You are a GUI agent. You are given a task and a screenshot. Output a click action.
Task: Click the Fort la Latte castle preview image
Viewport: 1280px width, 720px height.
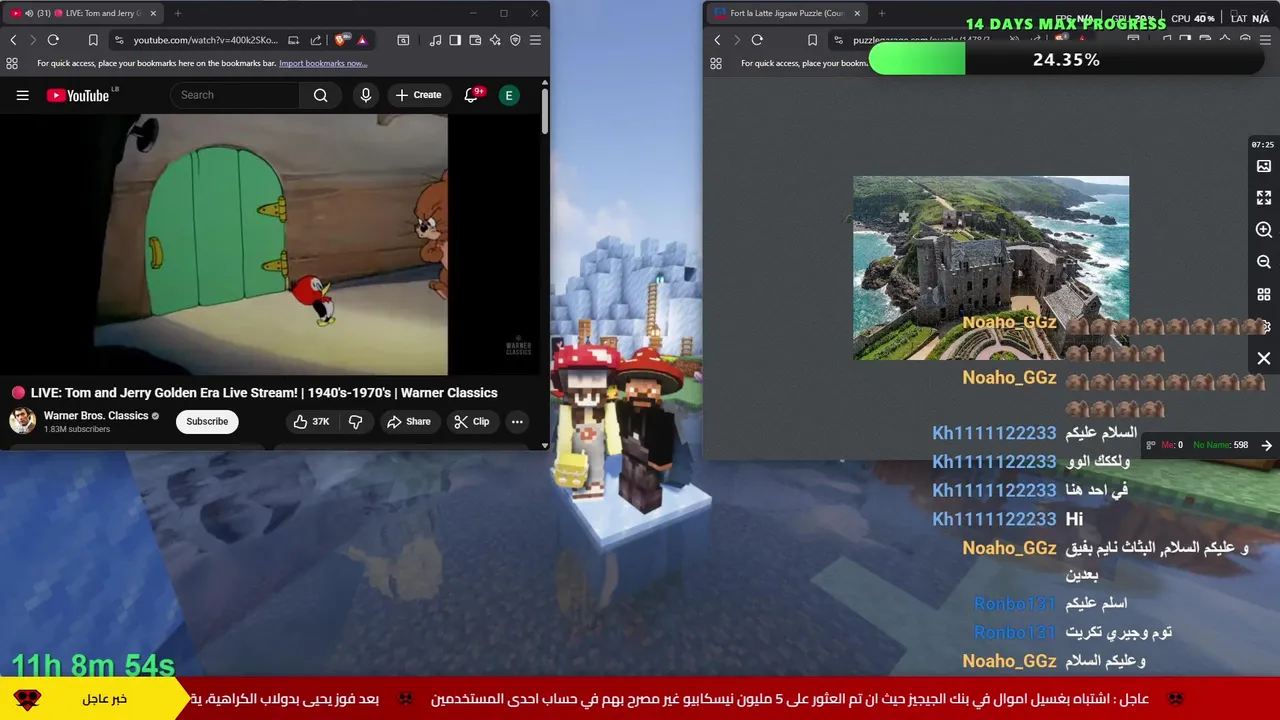[991, 268]
